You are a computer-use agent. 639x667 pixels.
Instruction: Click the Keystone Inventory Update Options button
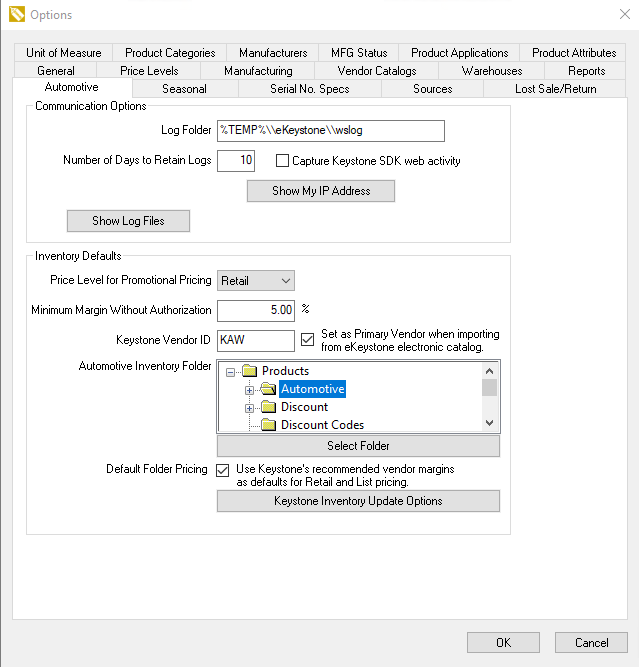[x=358, y=501]
